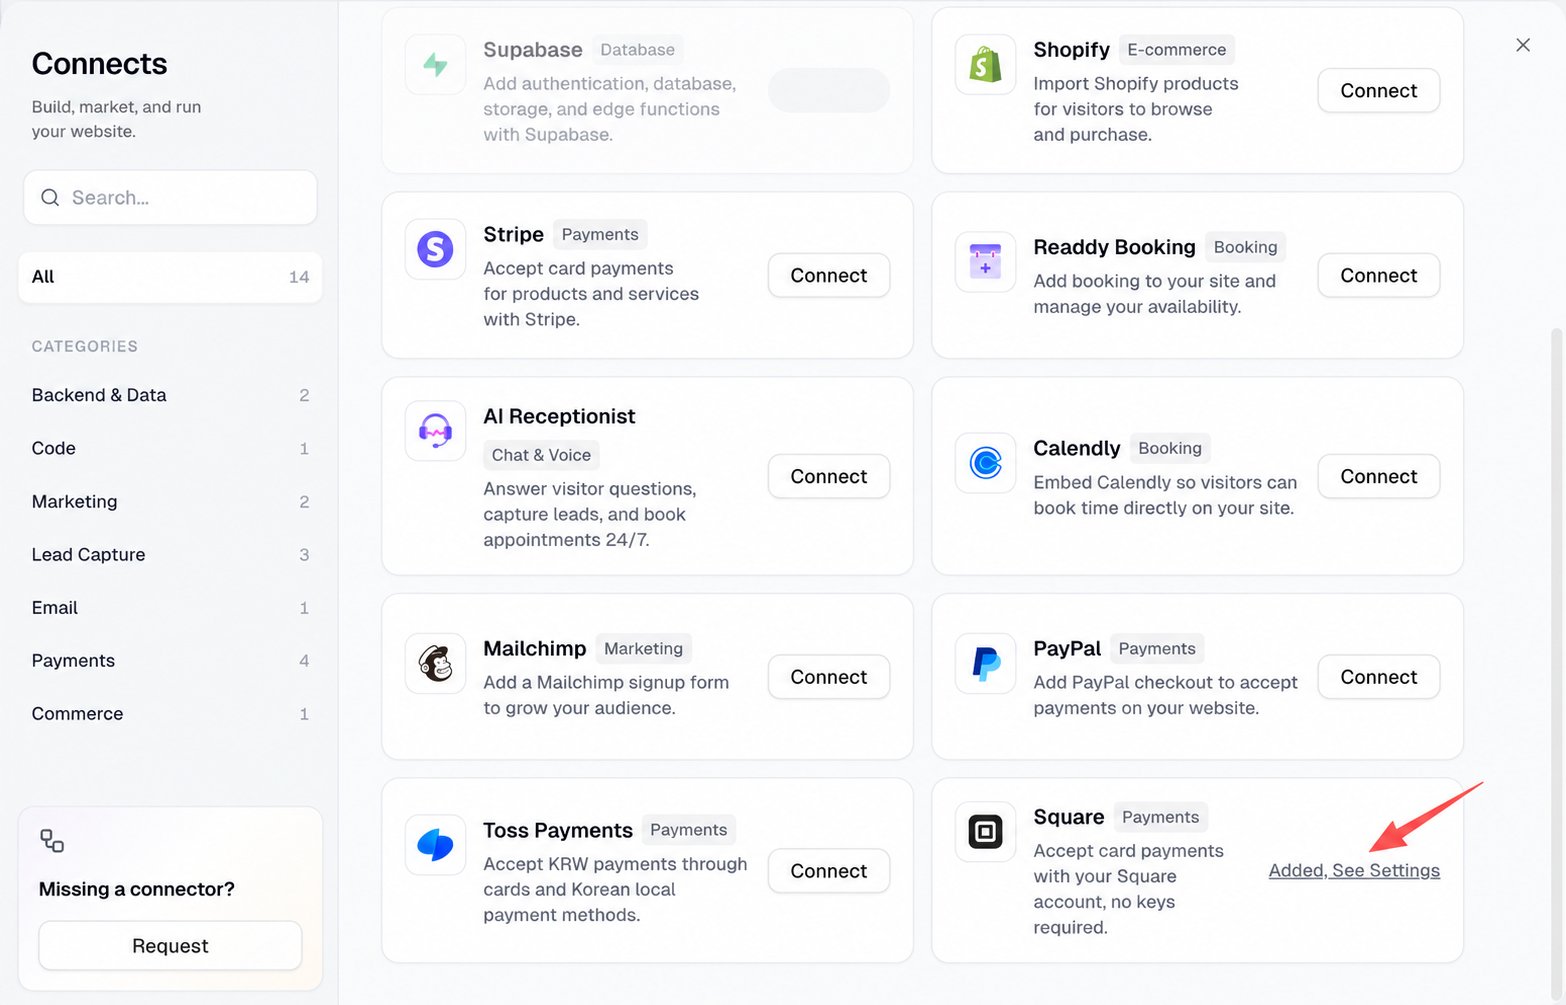This screenshot has height=1005, width=1566.
Task: Filter by Payments category
Action: [x=170, y=660]
